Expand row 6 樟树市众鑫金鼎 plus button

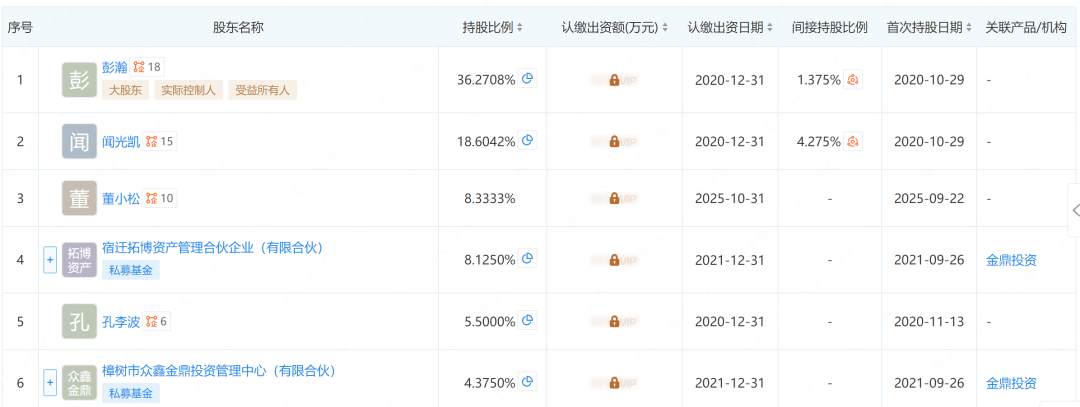[x=50, y=383]
